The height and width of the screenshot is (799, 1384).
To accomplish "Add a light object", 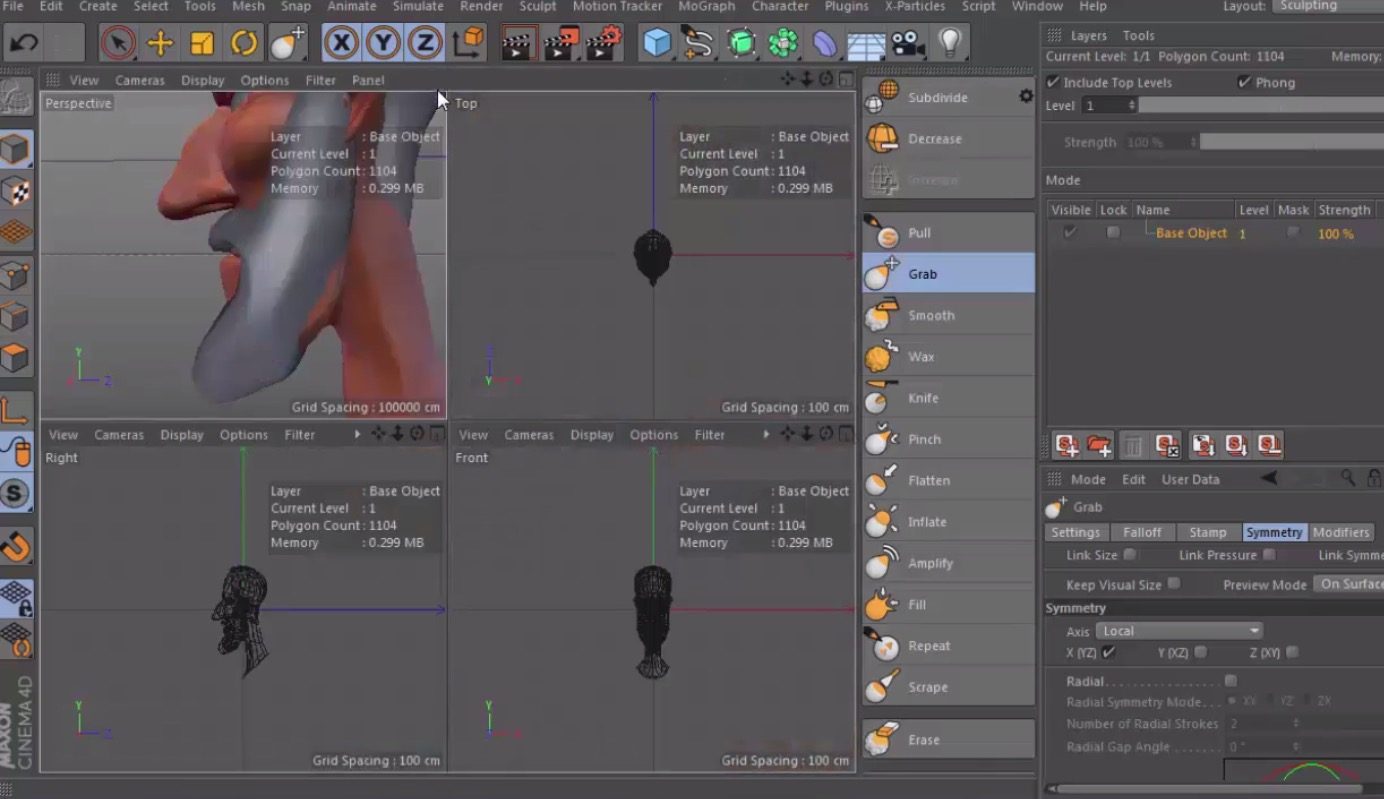I will (x=948, y=43).
